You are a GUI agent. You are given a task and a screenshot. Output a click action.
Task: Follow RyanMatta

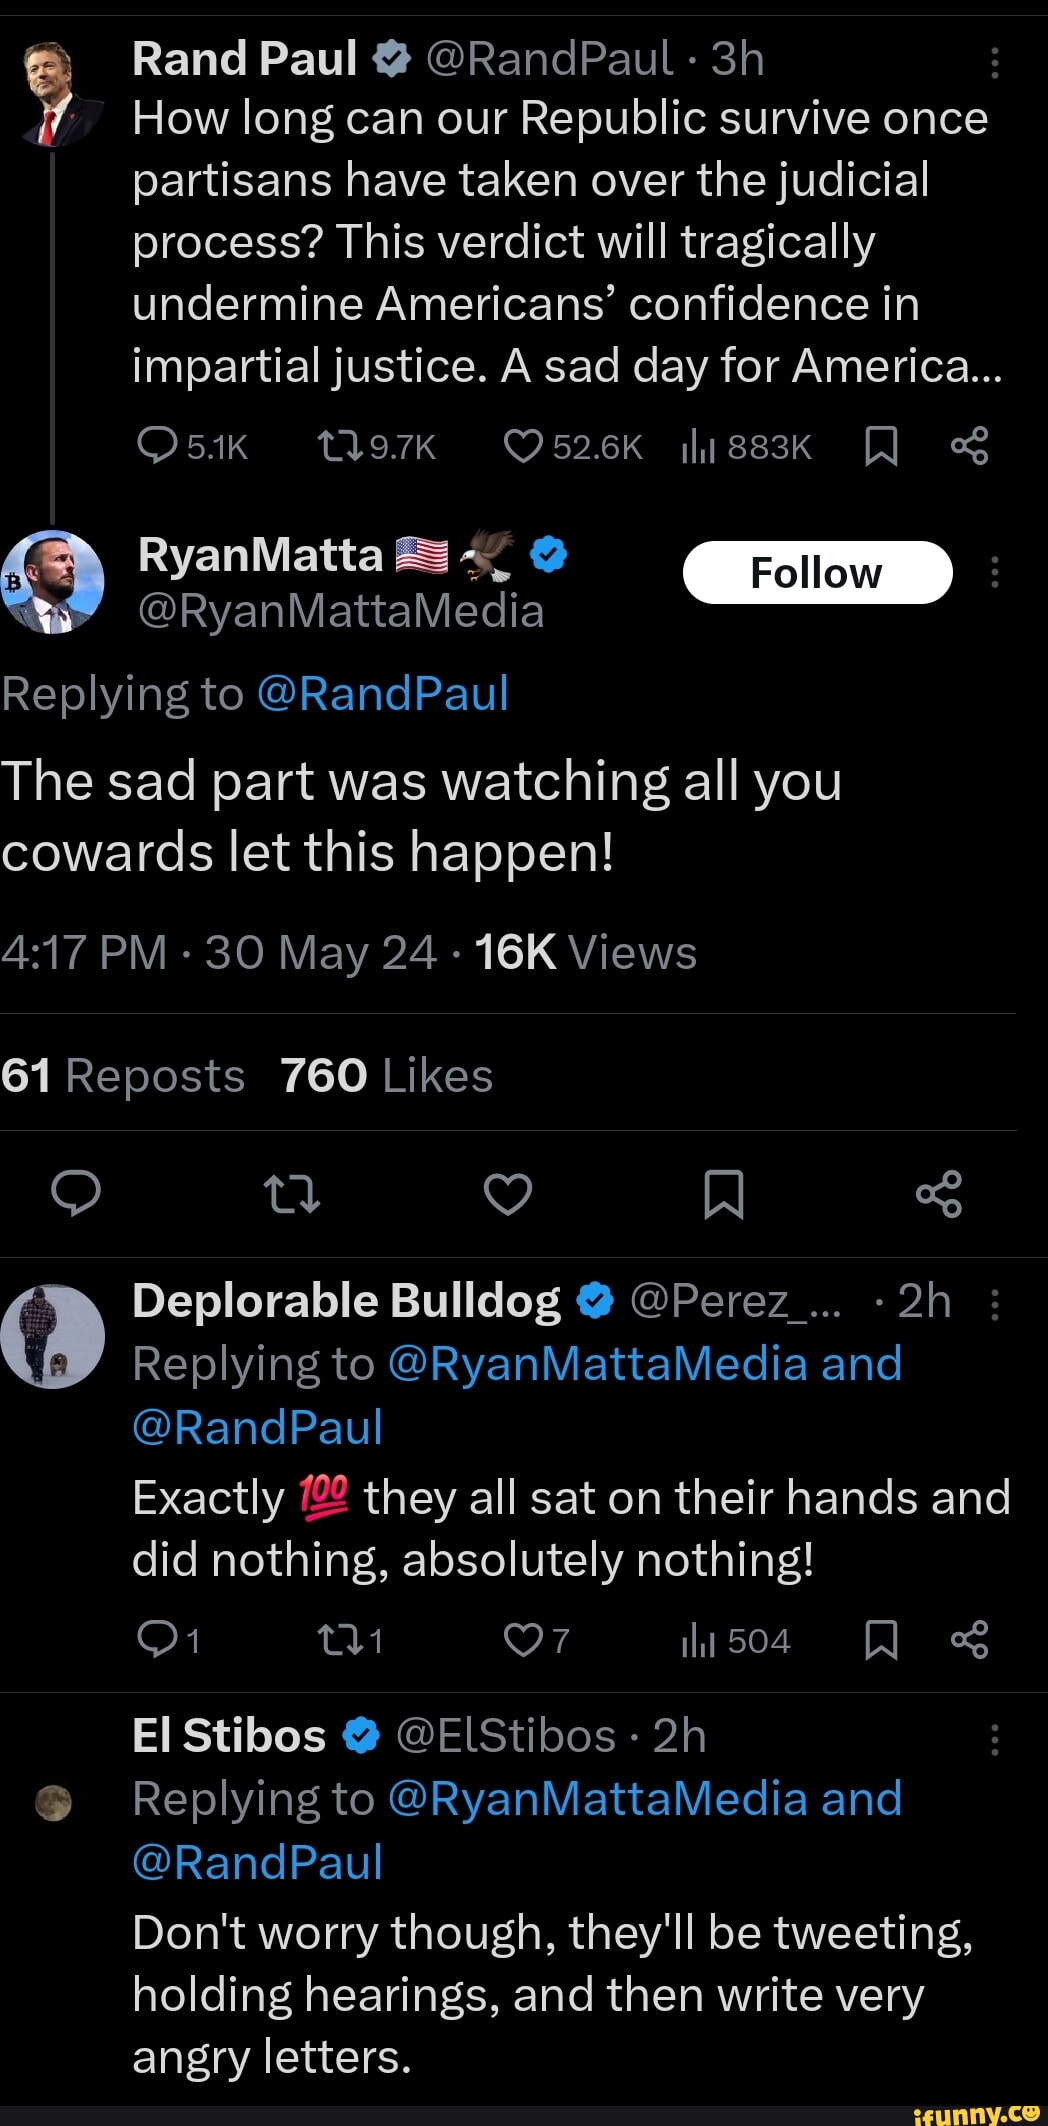click(817, 573)
